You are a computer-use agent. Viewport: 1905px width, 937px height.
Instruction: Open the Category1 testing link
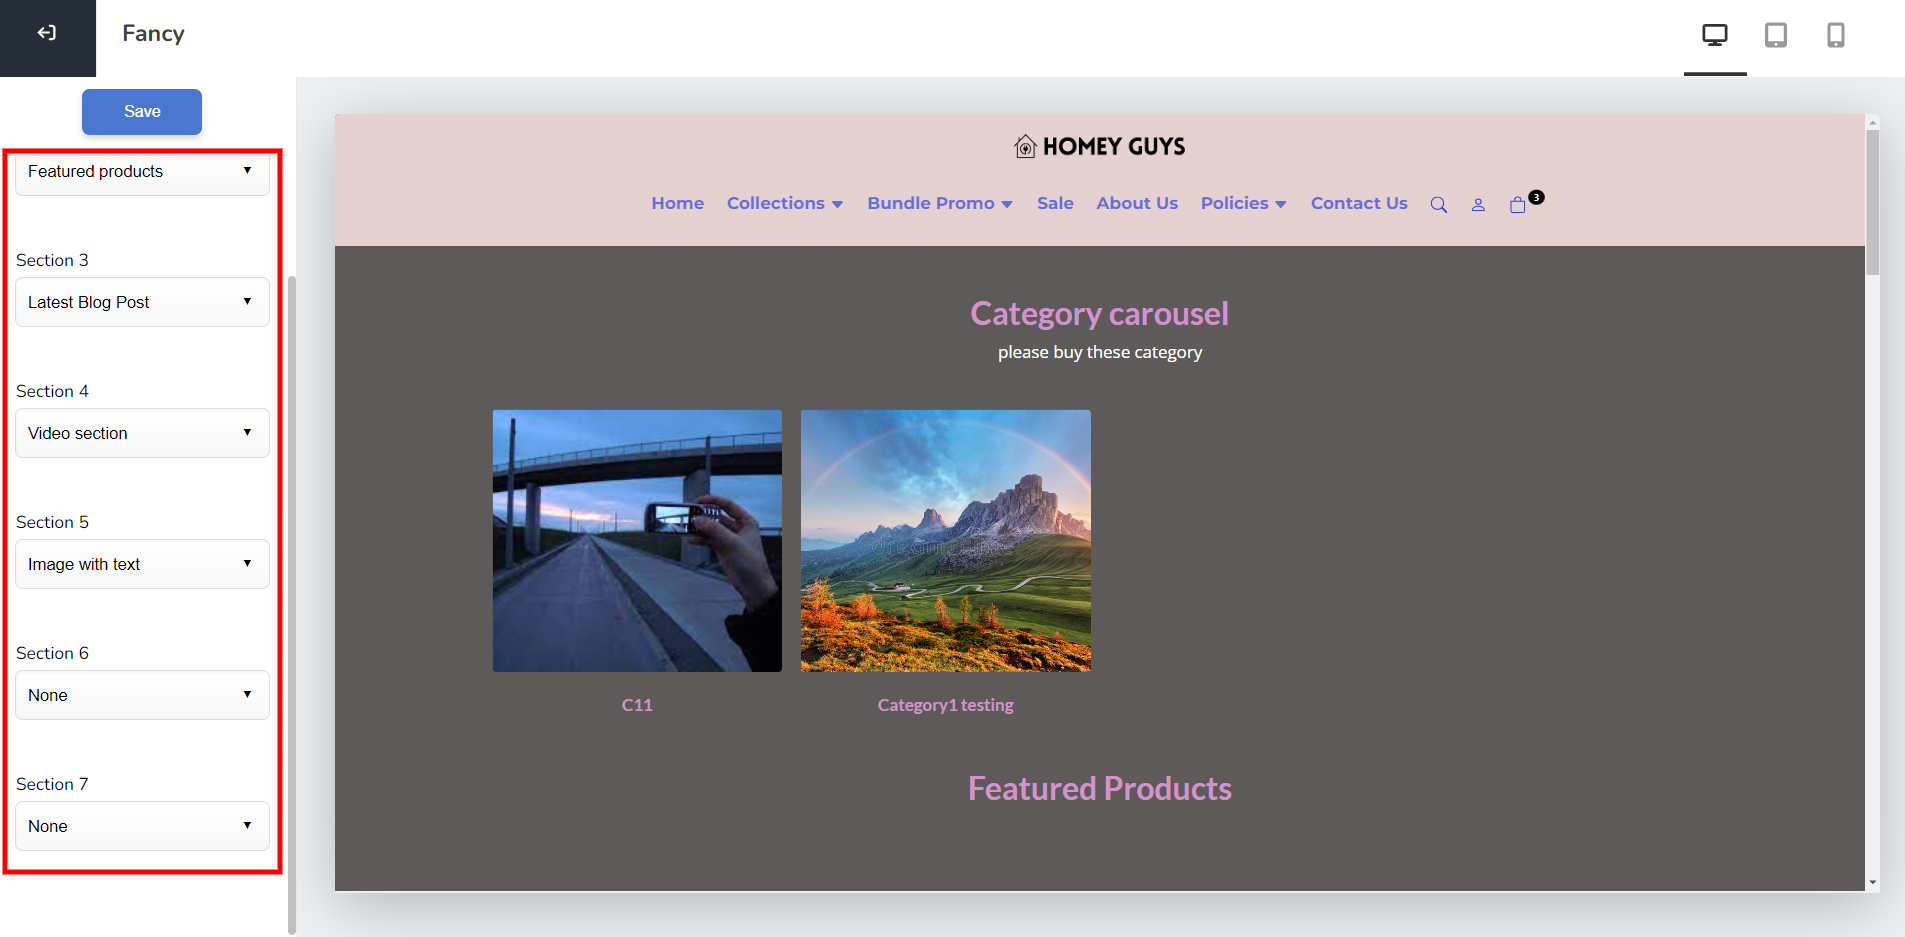coord(945,705)
